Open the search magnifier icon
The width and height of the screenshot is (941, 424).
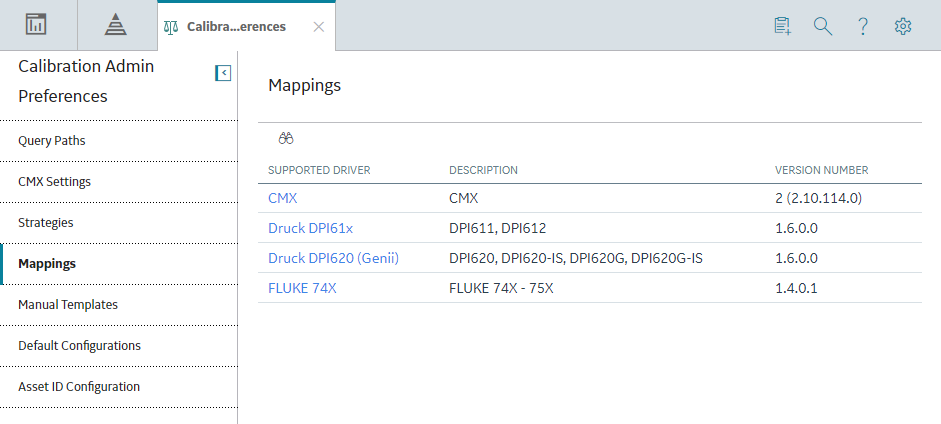823,26
